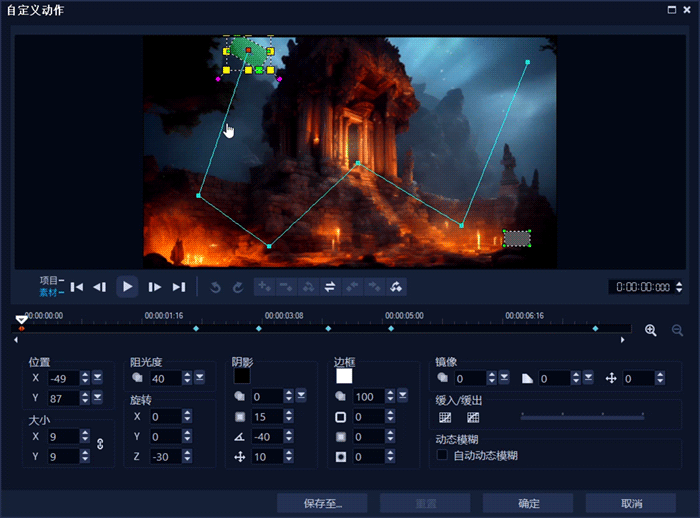Open the position Y value dropdown
700x518 pixels.
(x=97, y=397)
